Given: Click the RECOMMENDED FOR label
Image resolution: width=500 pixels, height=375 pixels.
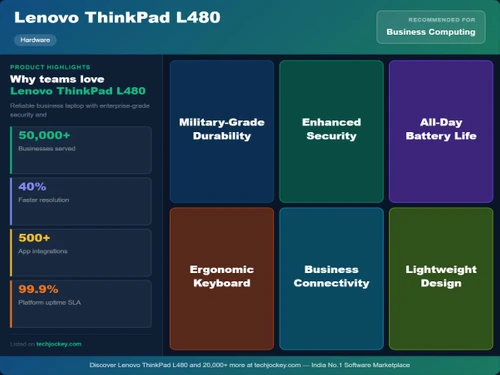Looking at the screenshot, I should [442, 20].
